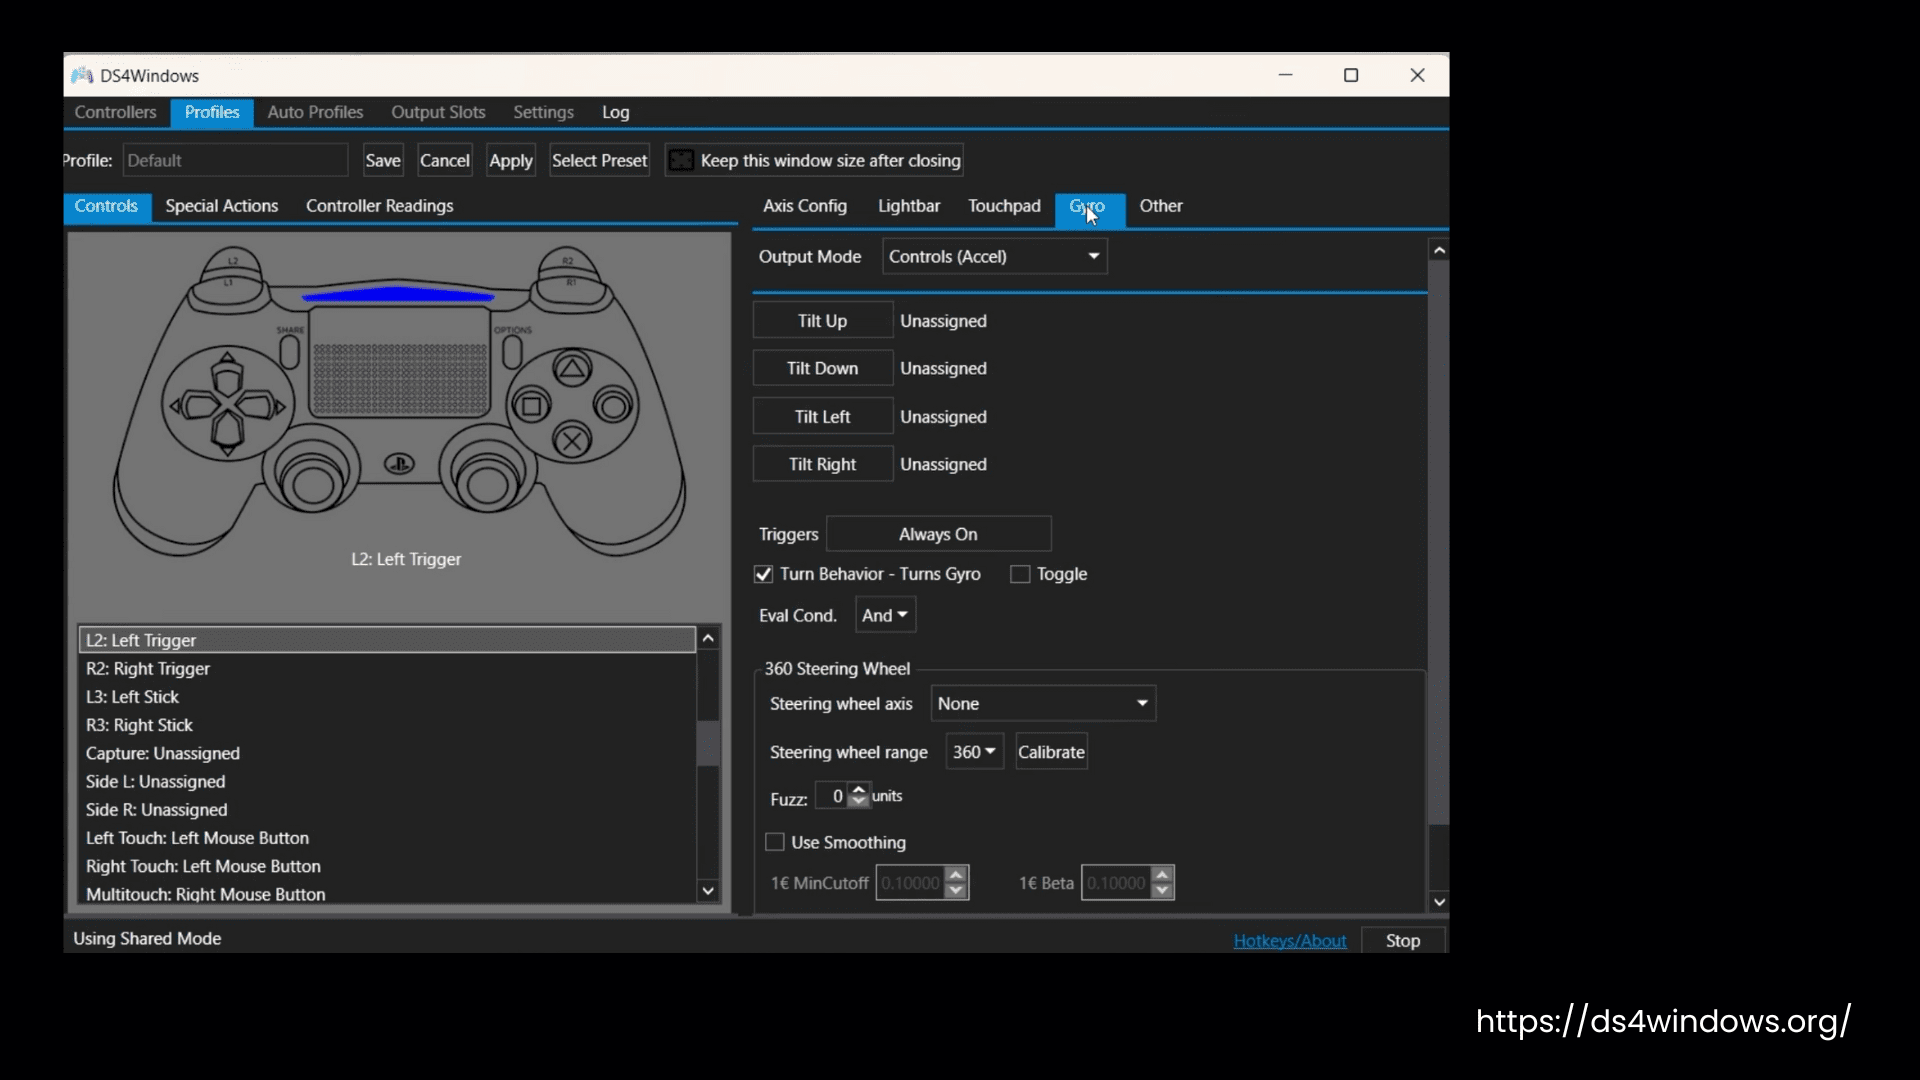1920x1080 pixels.
Task: Select the right analog stick on diagram
Action: click(487, 484)
